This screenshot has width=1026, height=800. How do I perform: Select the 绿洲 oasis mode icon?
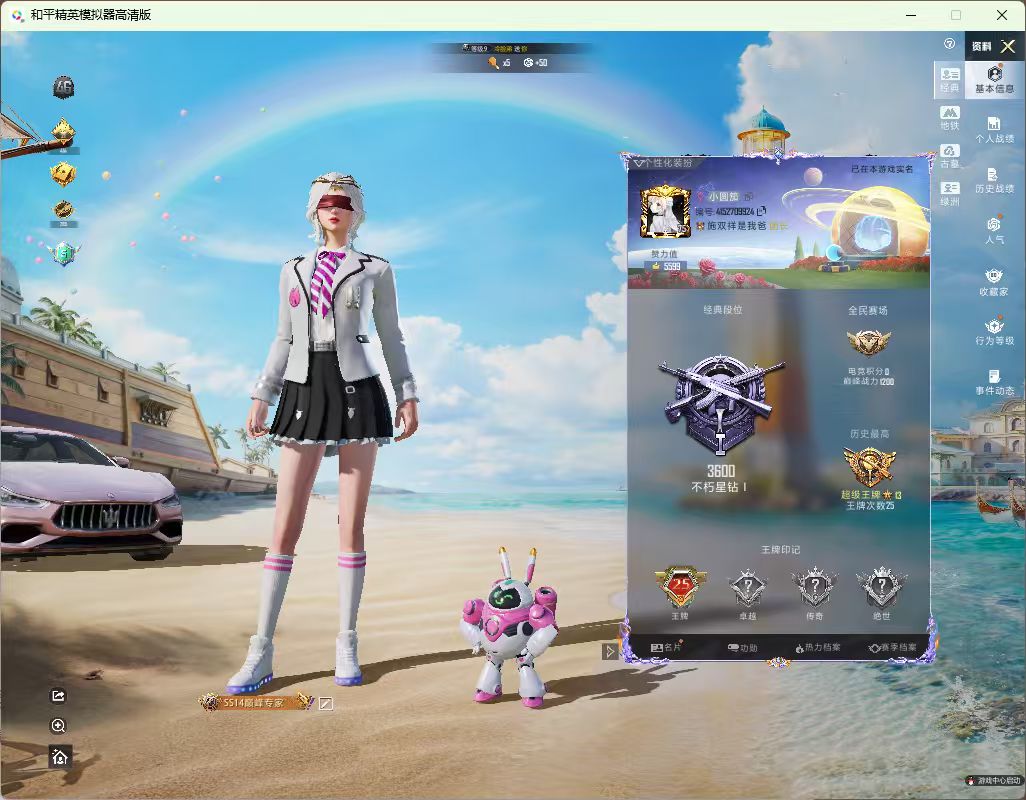click(949, 194)
